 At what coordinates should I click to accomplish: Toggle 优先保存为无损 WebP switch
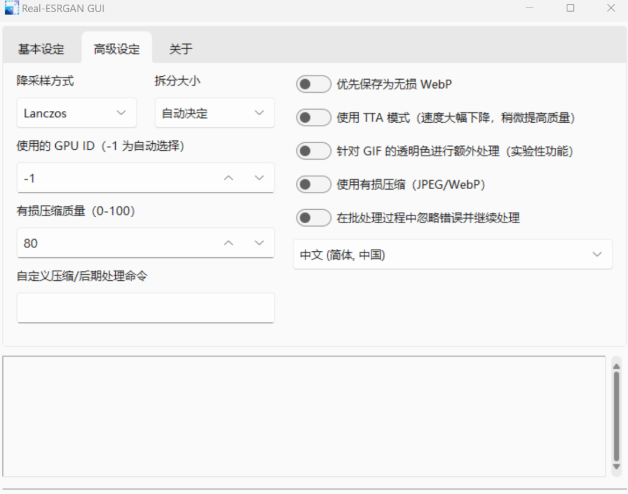point(314,84)
